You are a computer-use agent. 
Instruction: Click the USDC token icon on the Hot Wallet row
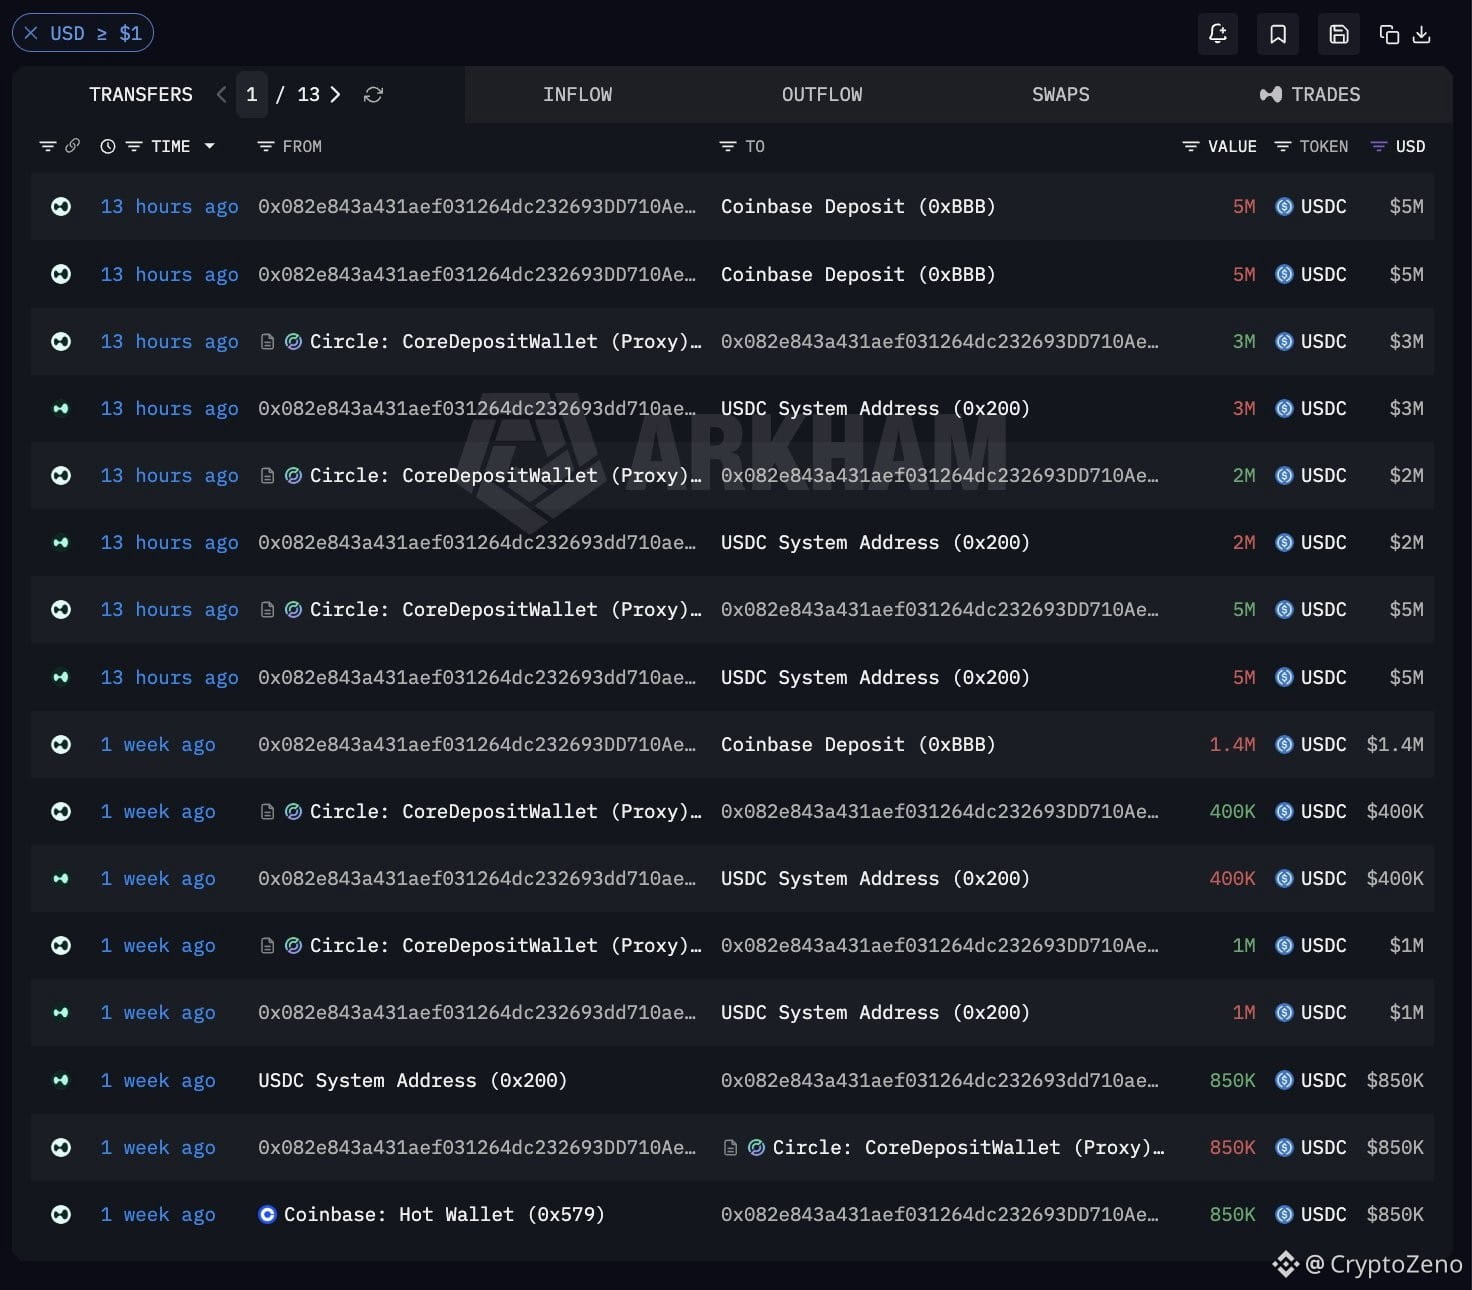click(x=1284, y=1214)
